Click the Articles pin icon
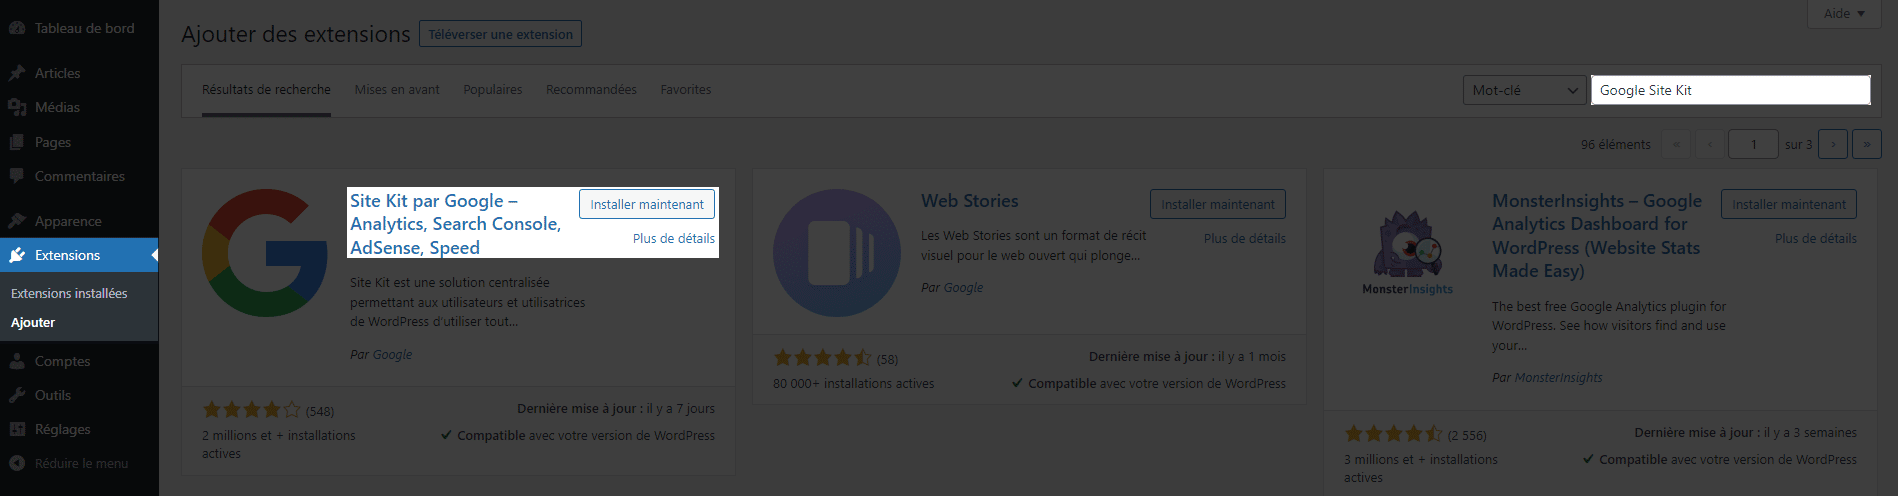Screen dimensions: 1898x496 [x=17, y=73]
